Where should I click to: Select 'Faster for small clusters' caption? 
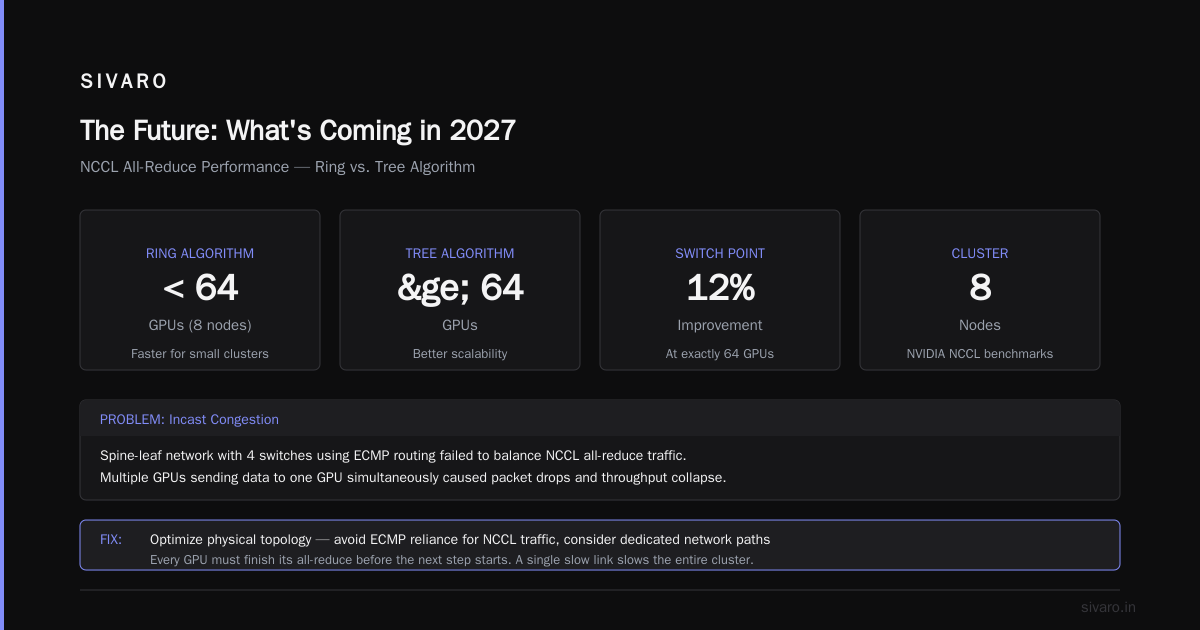pyautogui.click(x=200, y=353)
